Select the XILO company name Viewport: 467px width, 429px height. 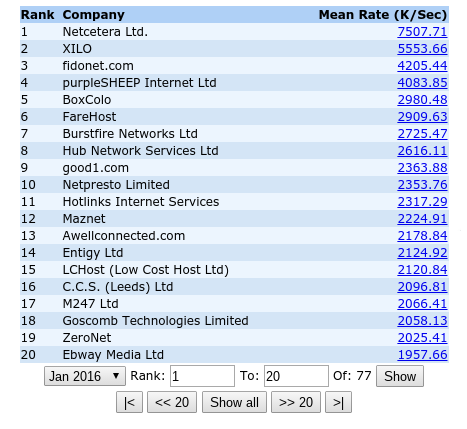(77, 49)
